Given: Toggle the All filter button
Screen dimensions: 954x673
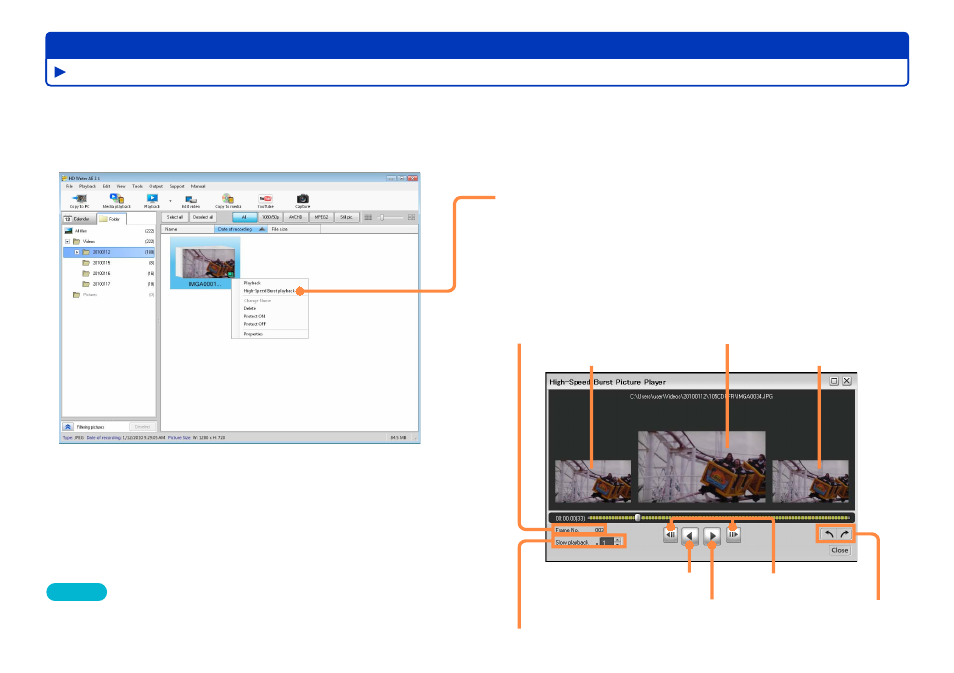Looking at the screenshot, I should click(244, 217).
